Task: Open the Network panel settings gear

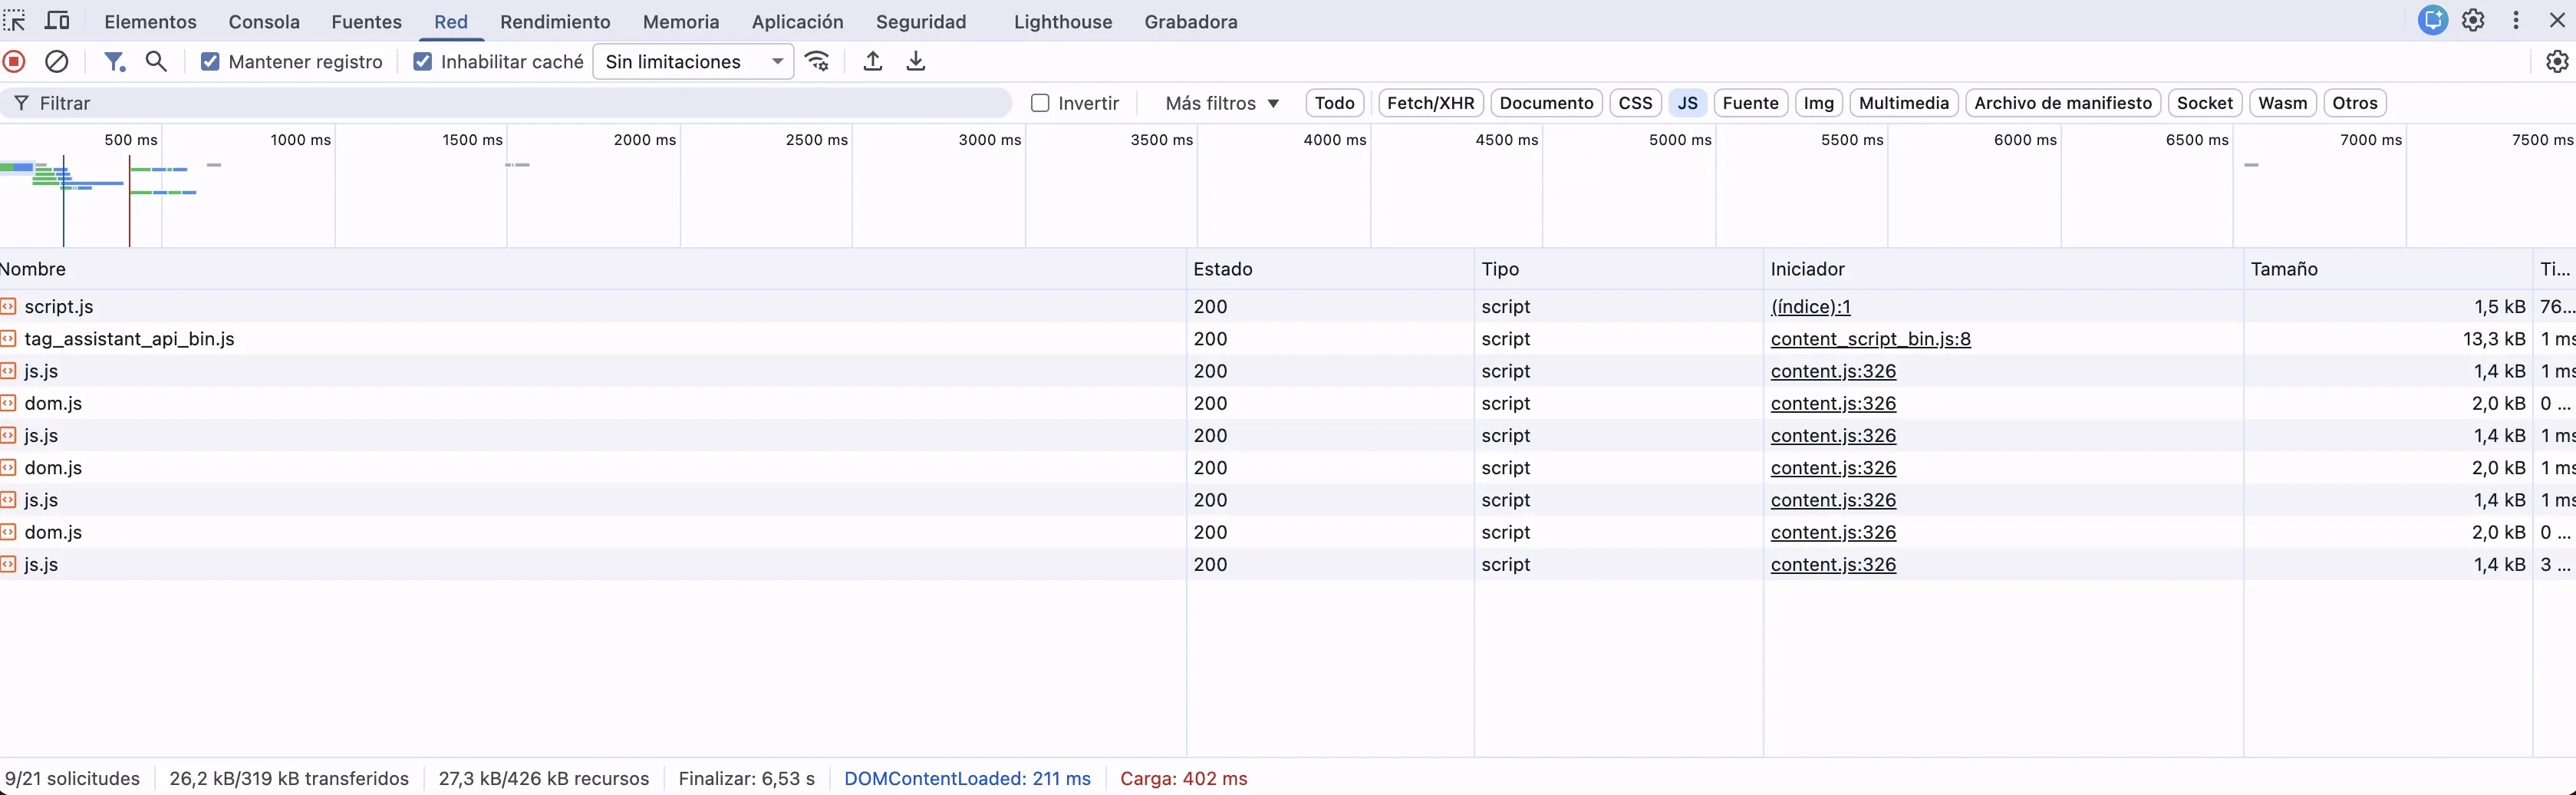Action: 2557,62
